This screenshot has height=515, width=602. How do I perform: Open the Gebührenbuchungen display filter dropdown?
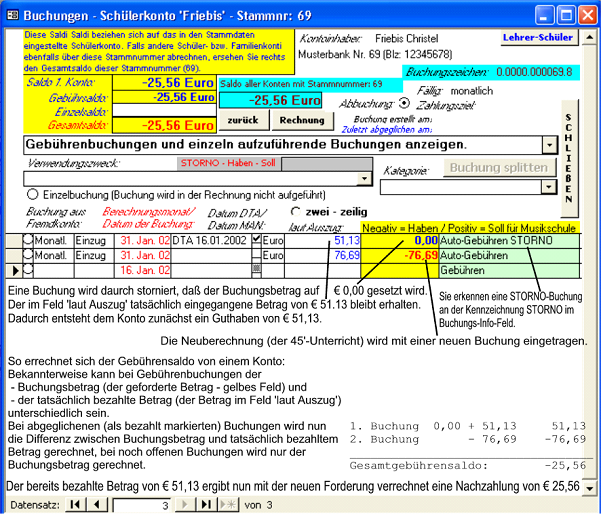coord(548,144)
